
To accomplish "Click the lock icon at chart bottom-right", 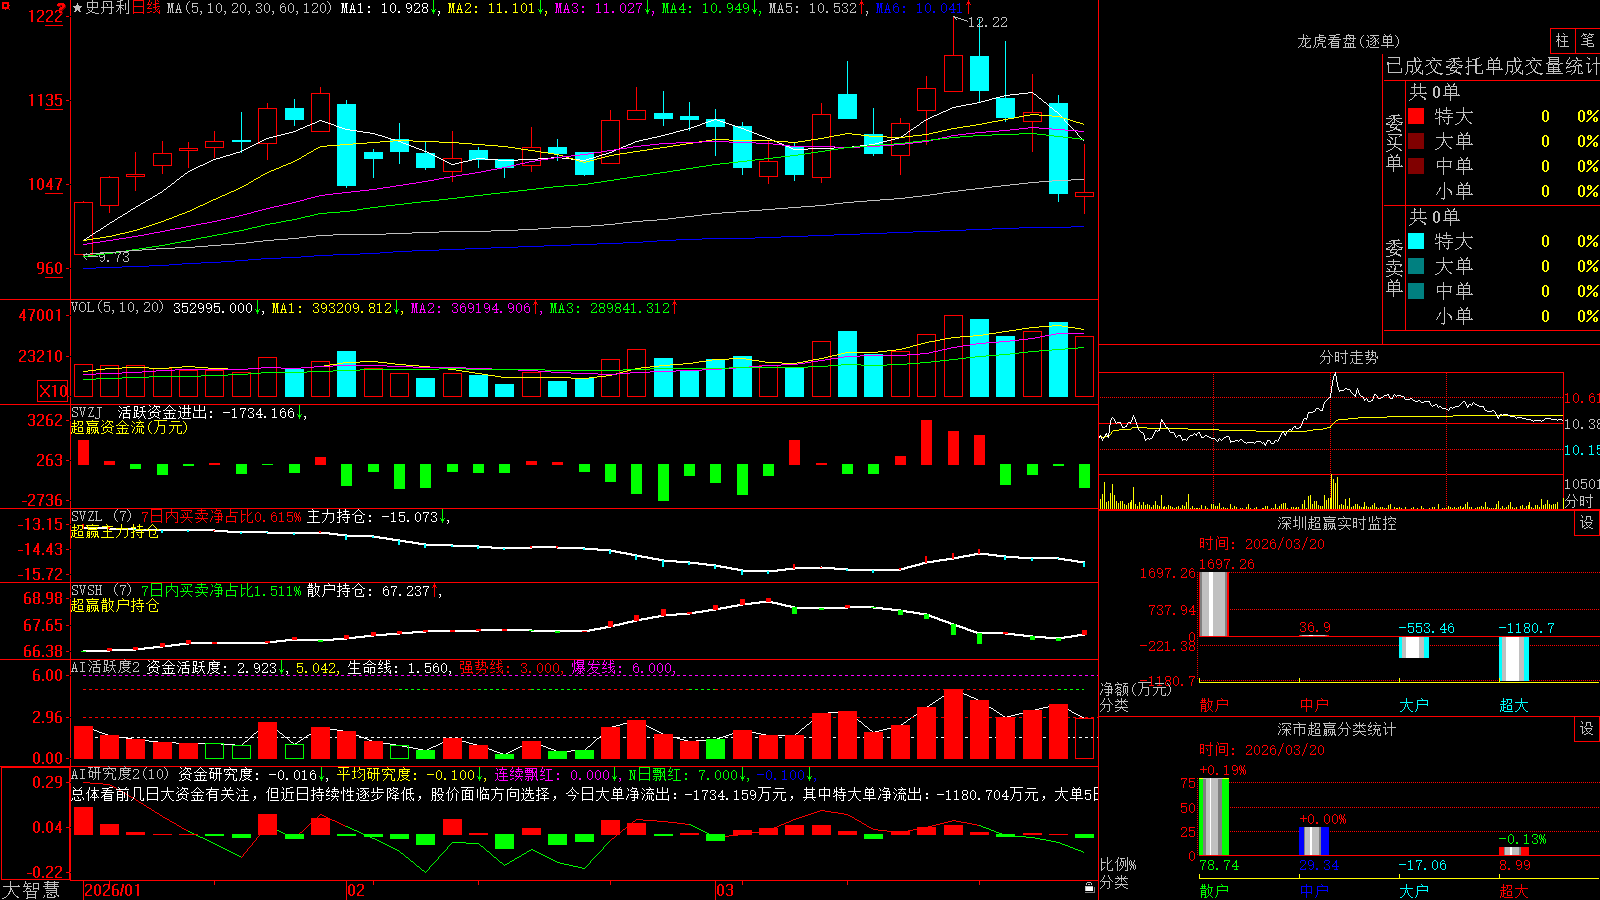I will (x=1090, y=888).
